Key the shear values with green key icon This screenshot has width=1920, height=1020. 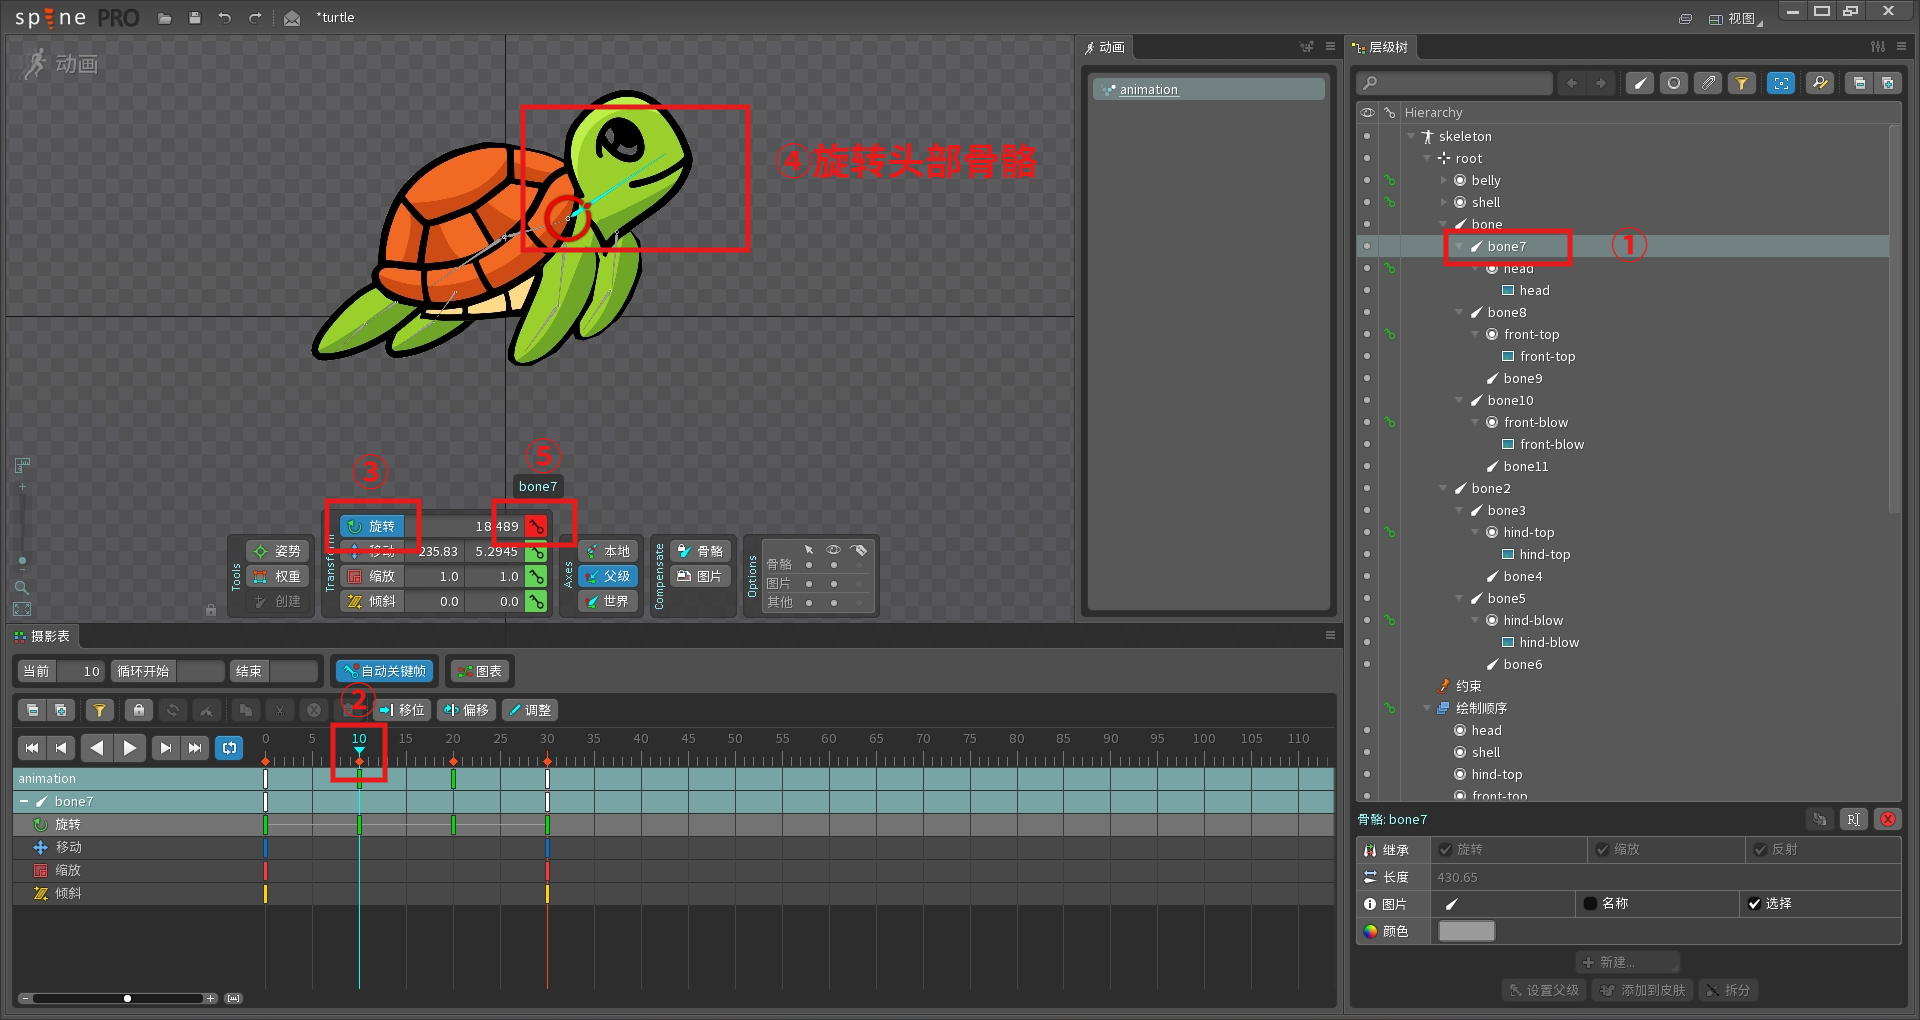(x=536, y=601)
